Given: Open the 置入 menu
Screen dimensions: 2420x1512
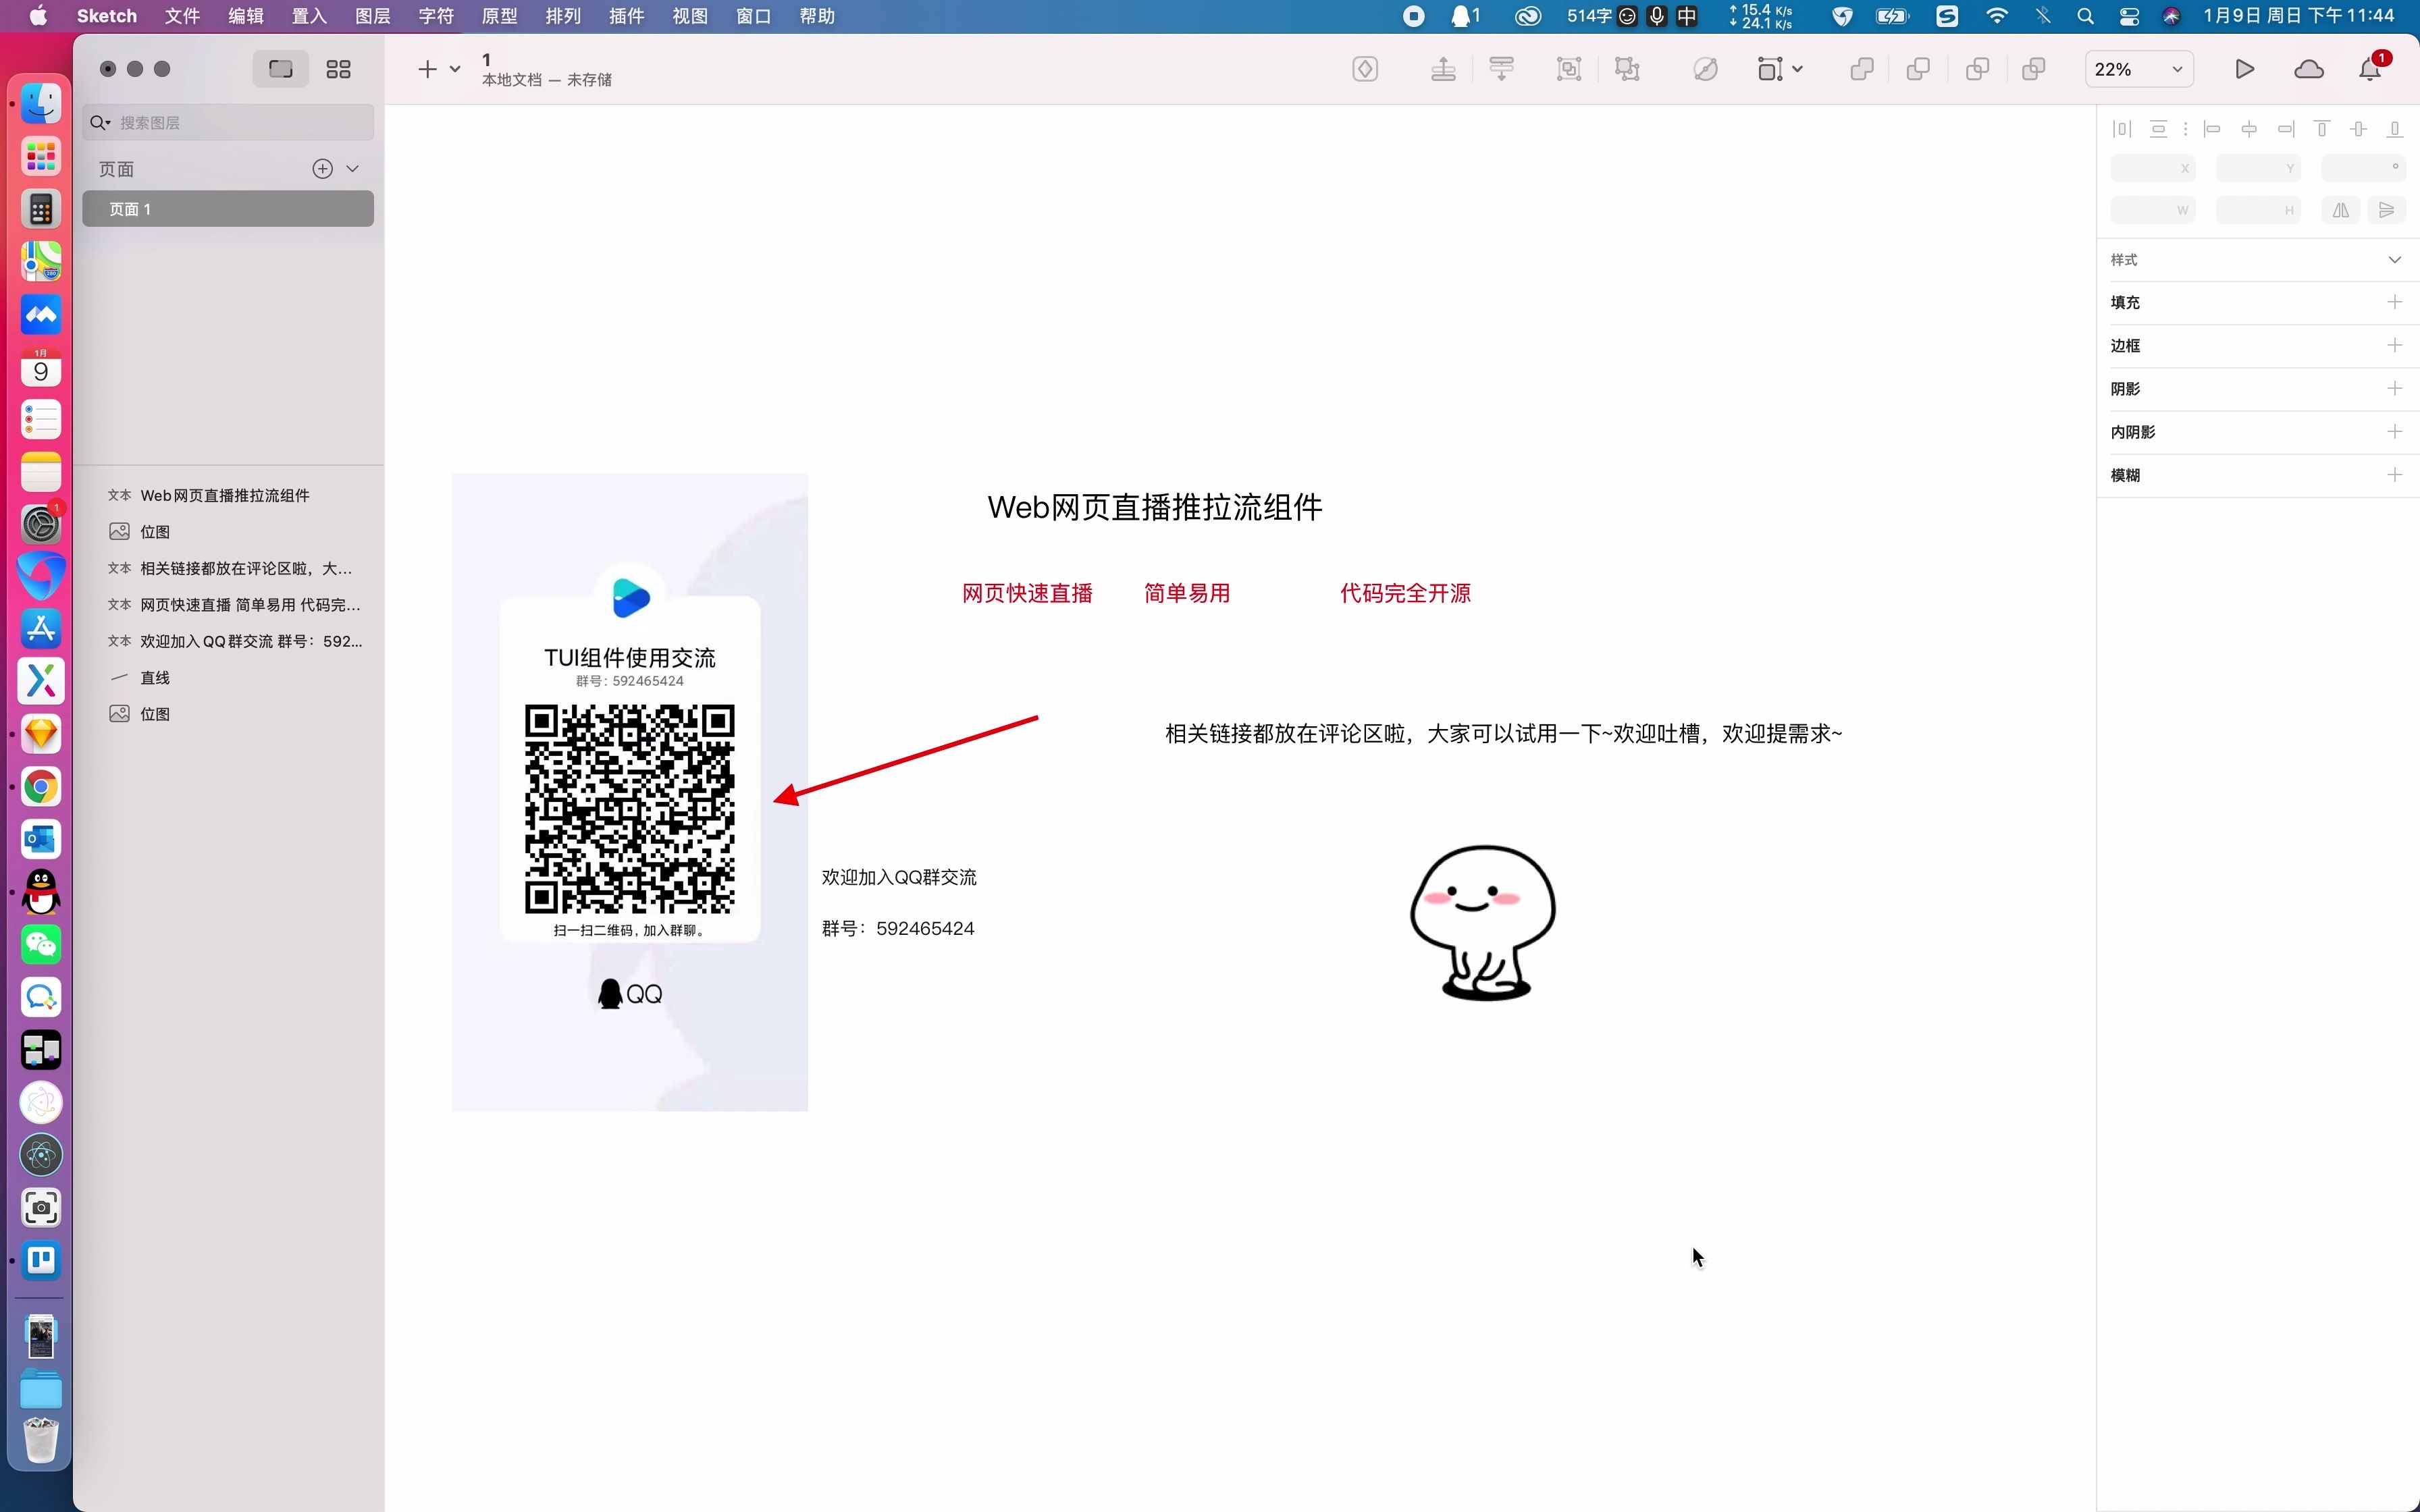Looking at the screenshot, I should pyautogui.click(x=309, y=16).
